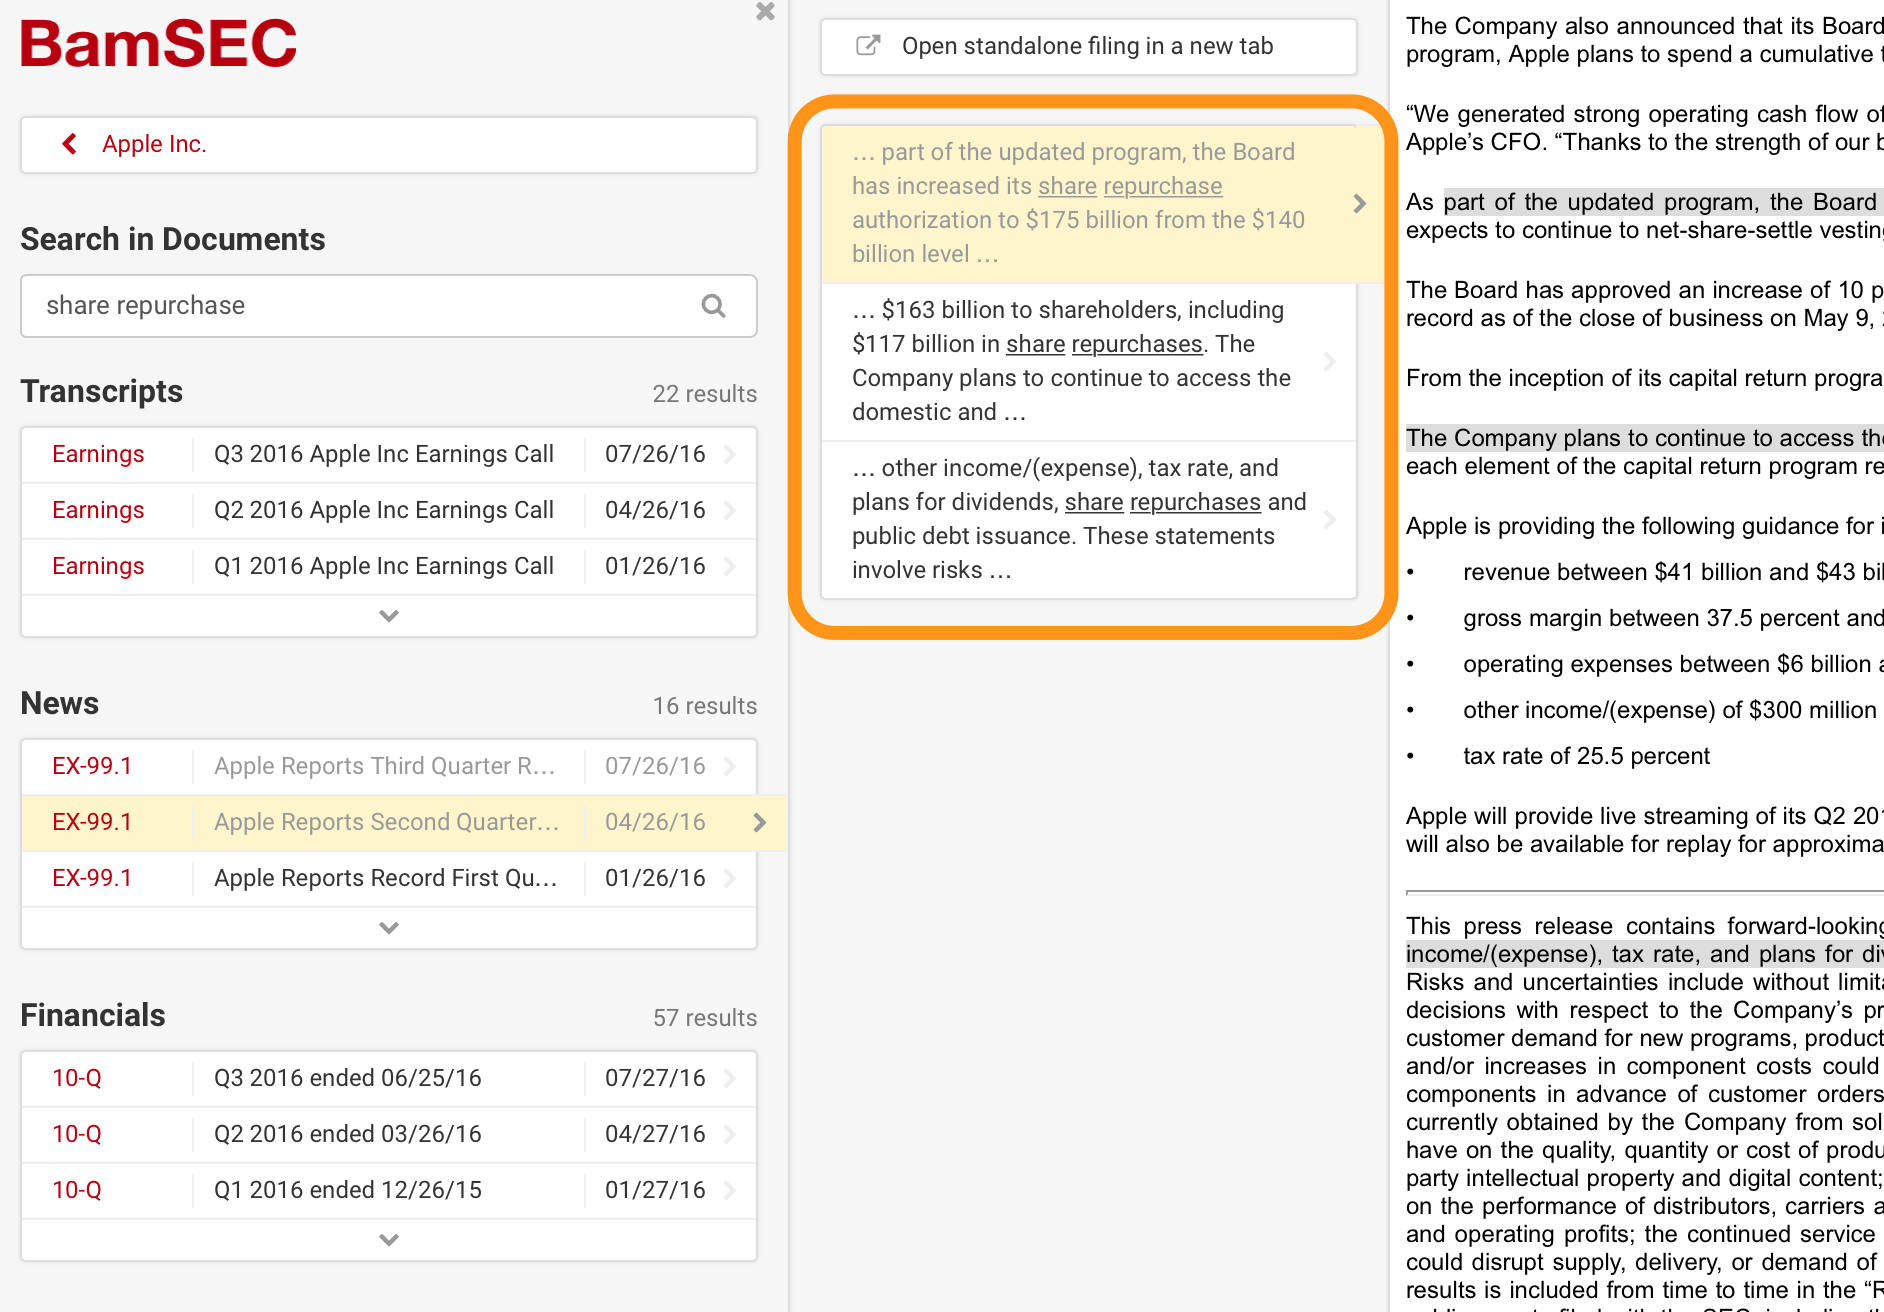The width and height of the screenshot is (1884, 1312).
Task: Click the chevron on Q3 2016 Earnings Call row
Action: tap(730, 454)
